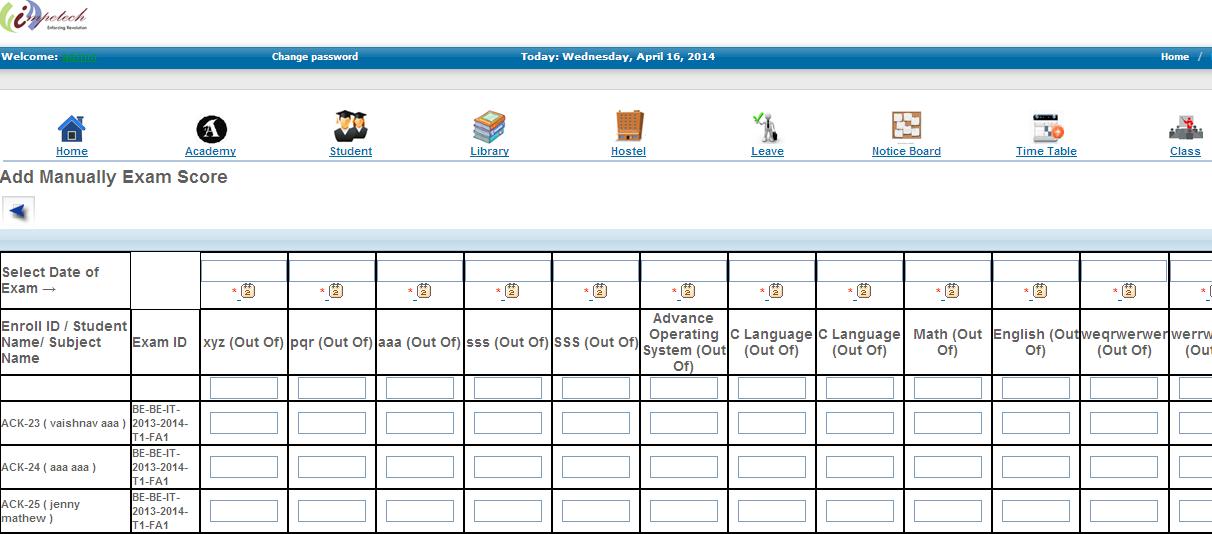Open the Leave icon
Screen dimensions: 1212x534
tap(766, 126)
